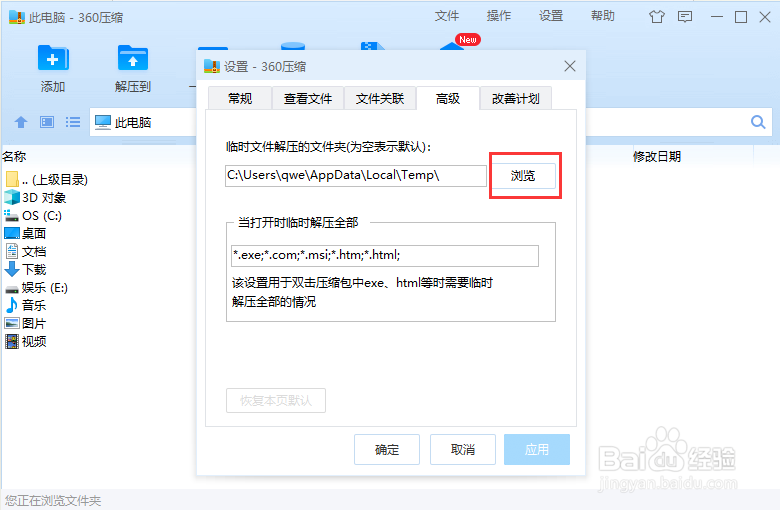Viewport: 780px width, 510px height.
Task: Sort by the 修改日期 column header
Action: point(657,157)
